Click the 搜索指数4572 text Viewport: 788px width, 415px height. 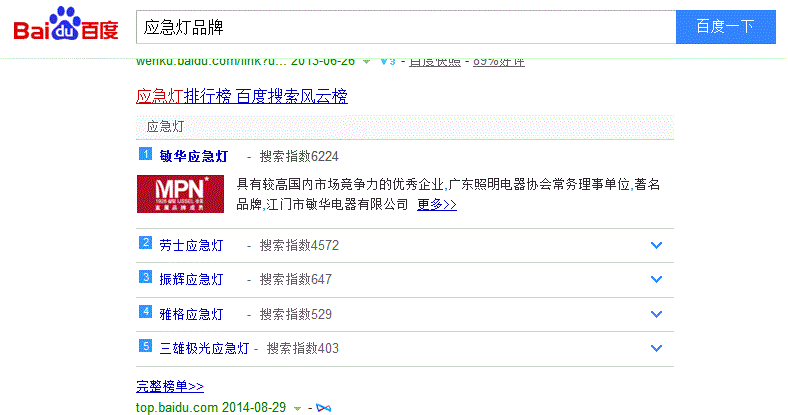tap(299, 246)
